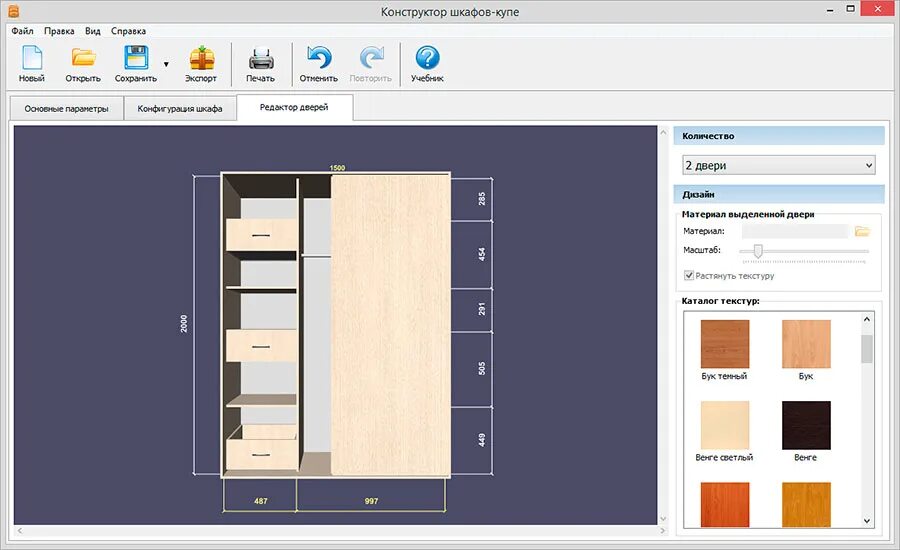Click the canvas horizontal scrollbar right arrow
This screenshot has width=900, height=550.
click(663, 530)
